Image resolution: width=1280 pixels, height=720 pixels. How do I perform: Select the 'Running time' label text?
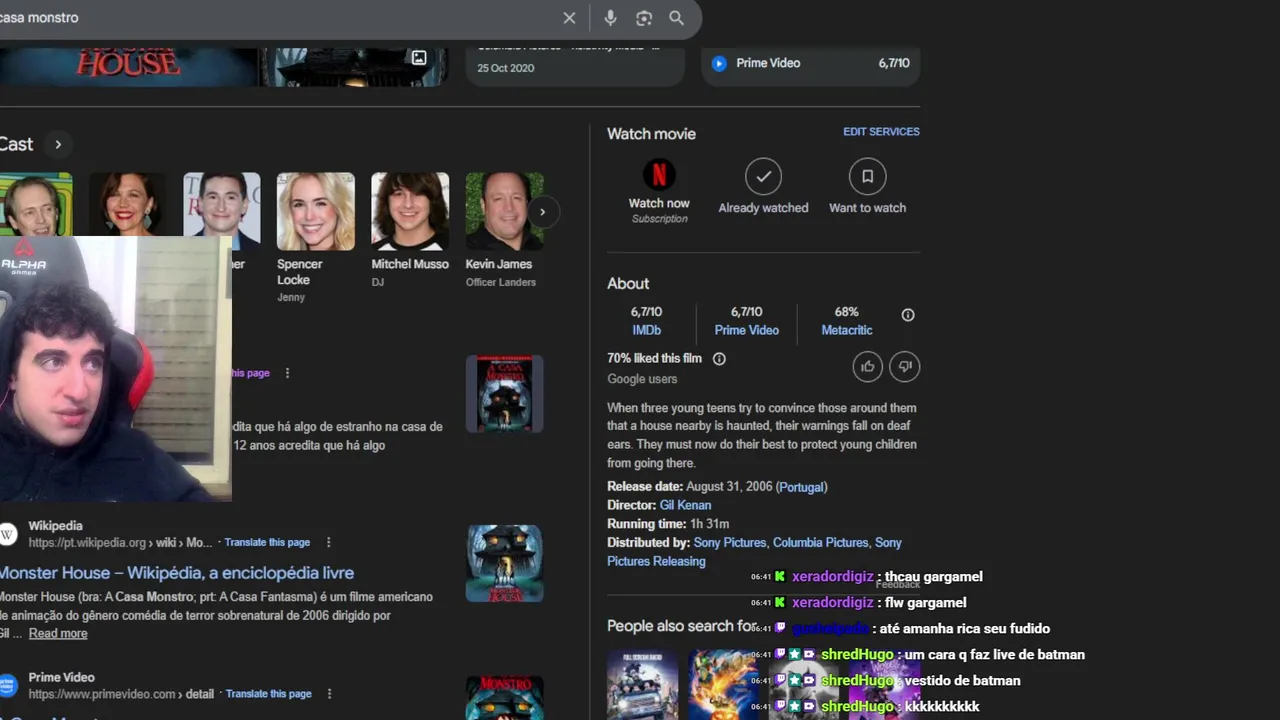pos(646,524)
